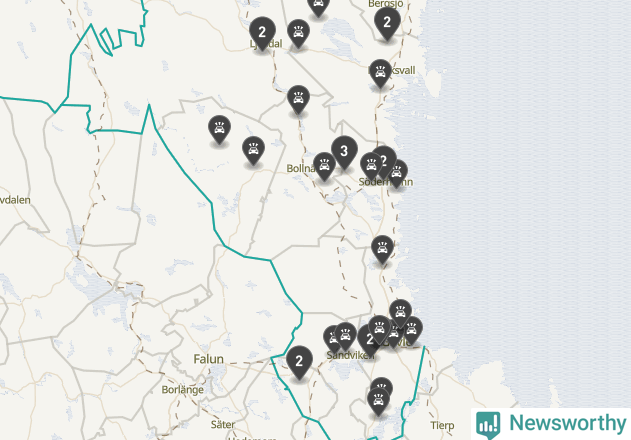Select the car marker above the Sandviken label

[x=345, y=336]
